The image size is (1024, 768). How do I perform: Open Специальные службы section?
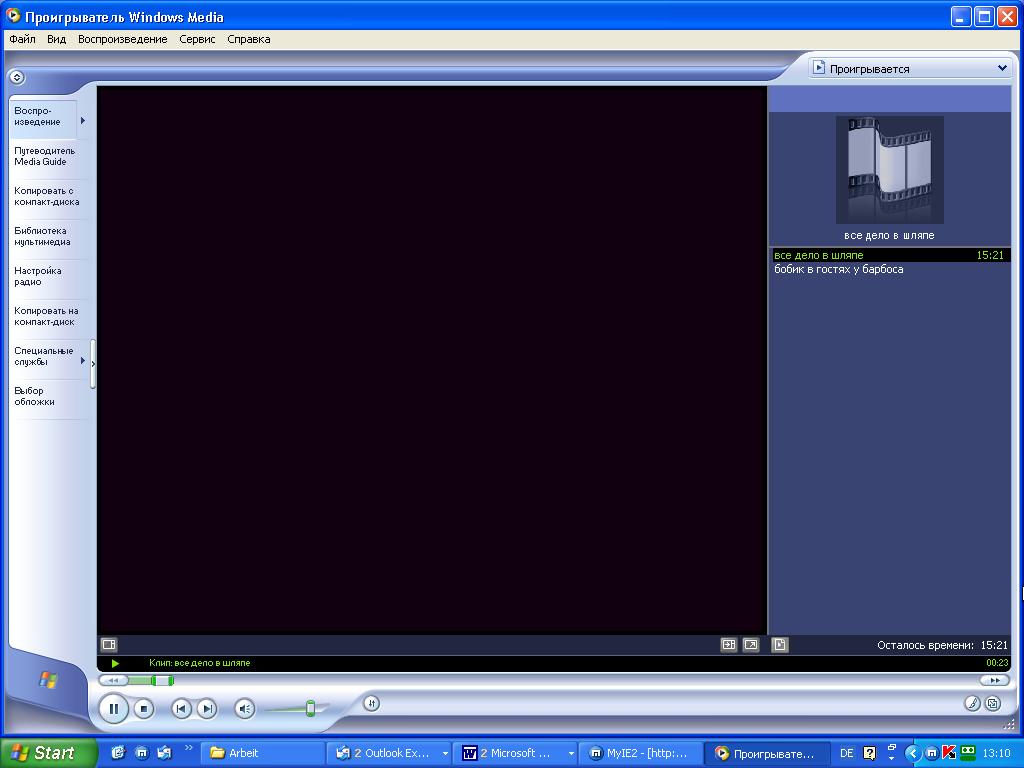(43, 356)
